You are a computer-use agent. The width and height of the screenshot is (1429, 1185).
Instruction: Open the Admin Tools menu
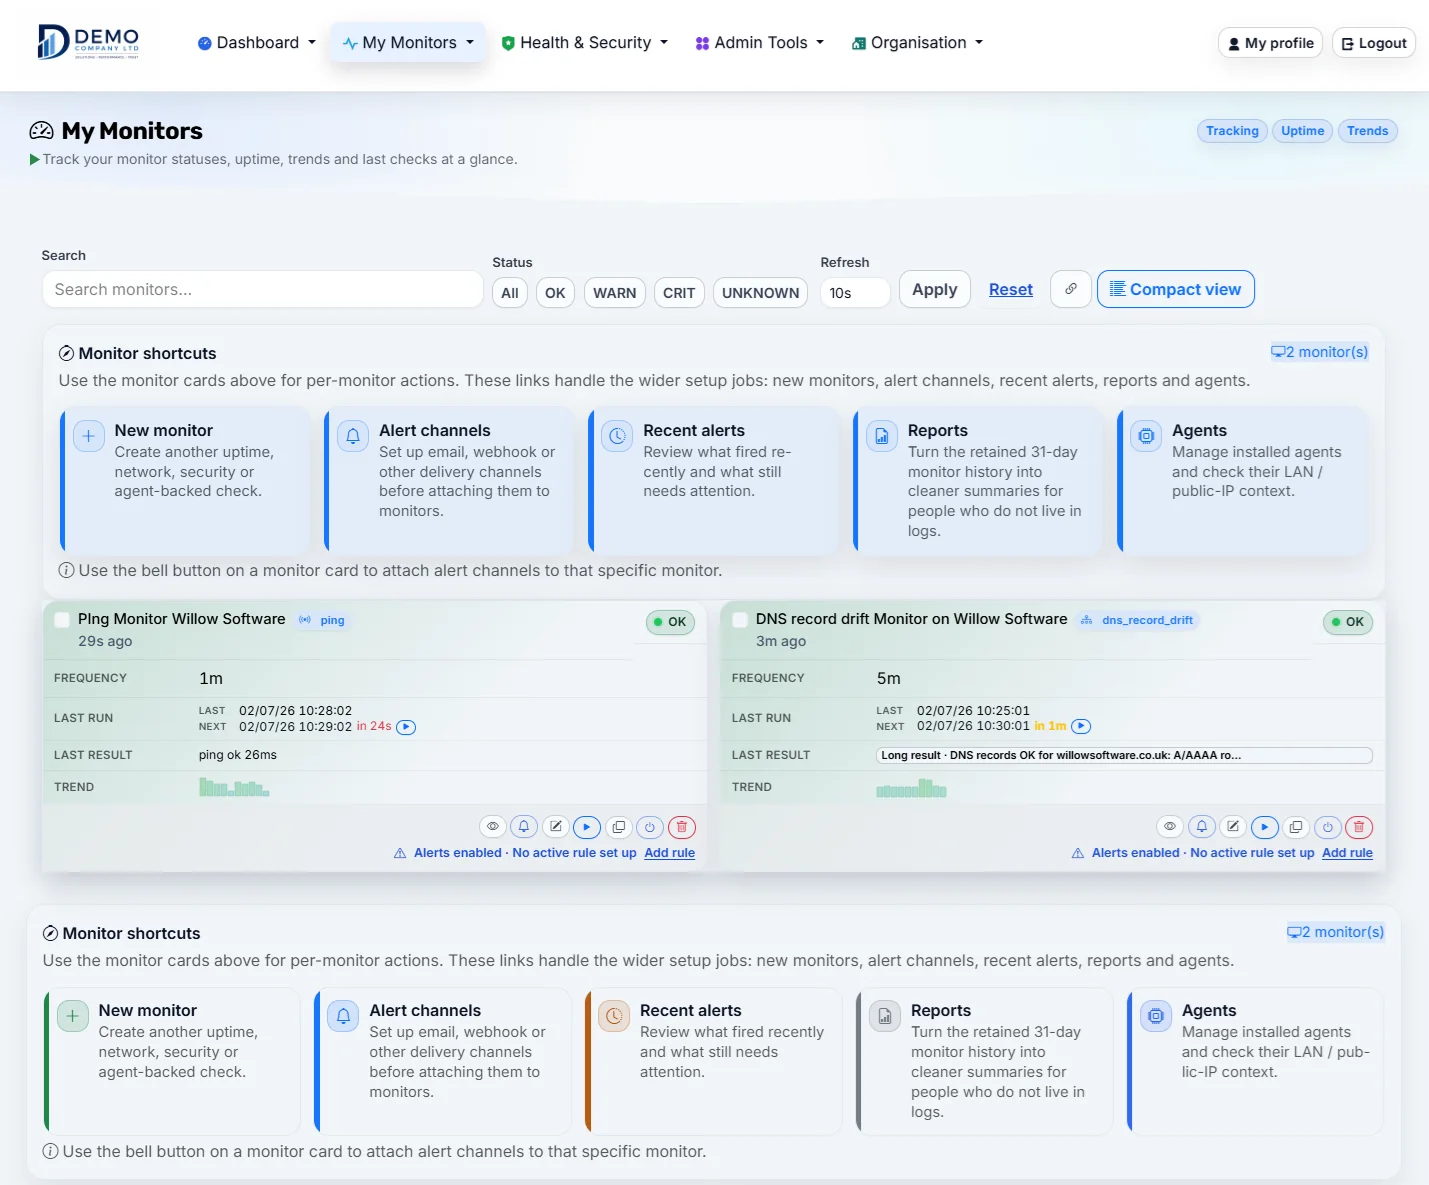[x=760, y=43]
